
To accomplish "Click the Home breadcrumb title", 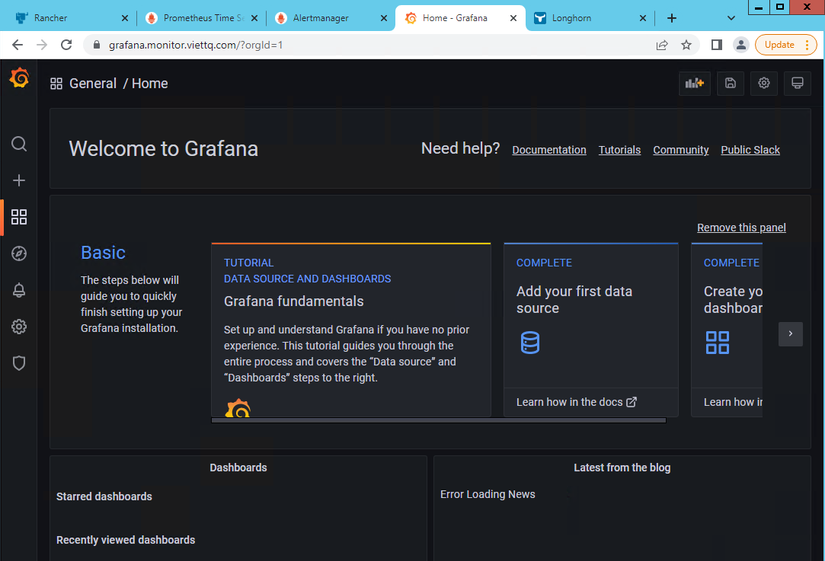I will (x=149, y=84).
